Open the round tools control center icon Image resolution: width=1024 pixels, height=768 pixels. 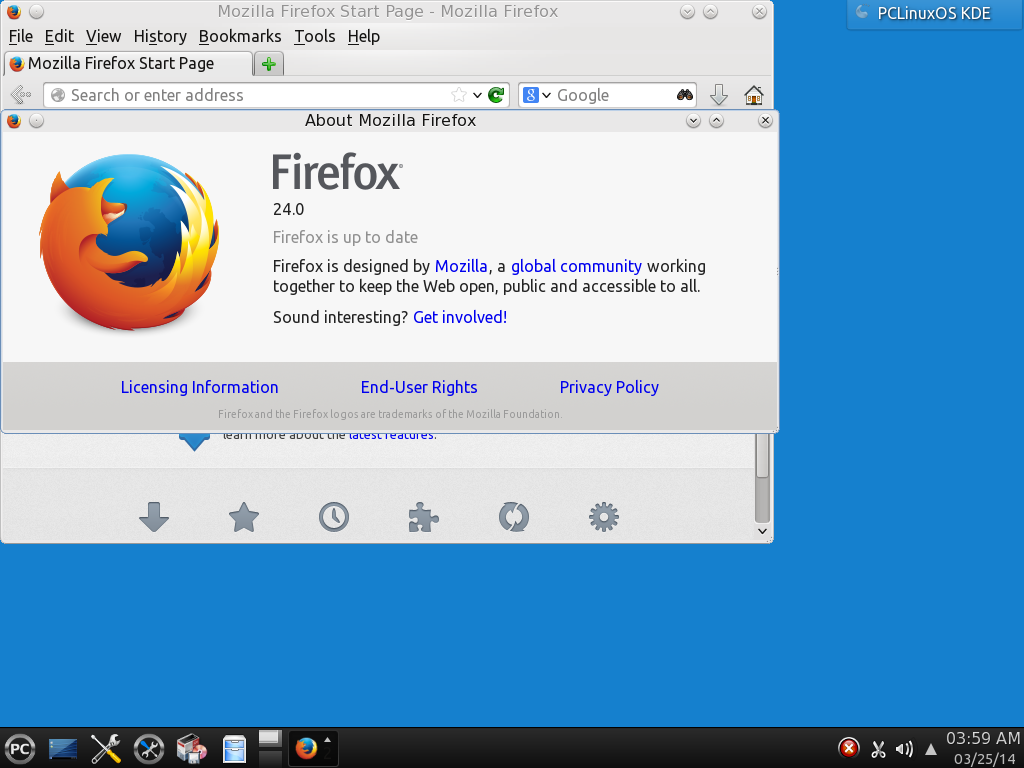coord(149,748)
